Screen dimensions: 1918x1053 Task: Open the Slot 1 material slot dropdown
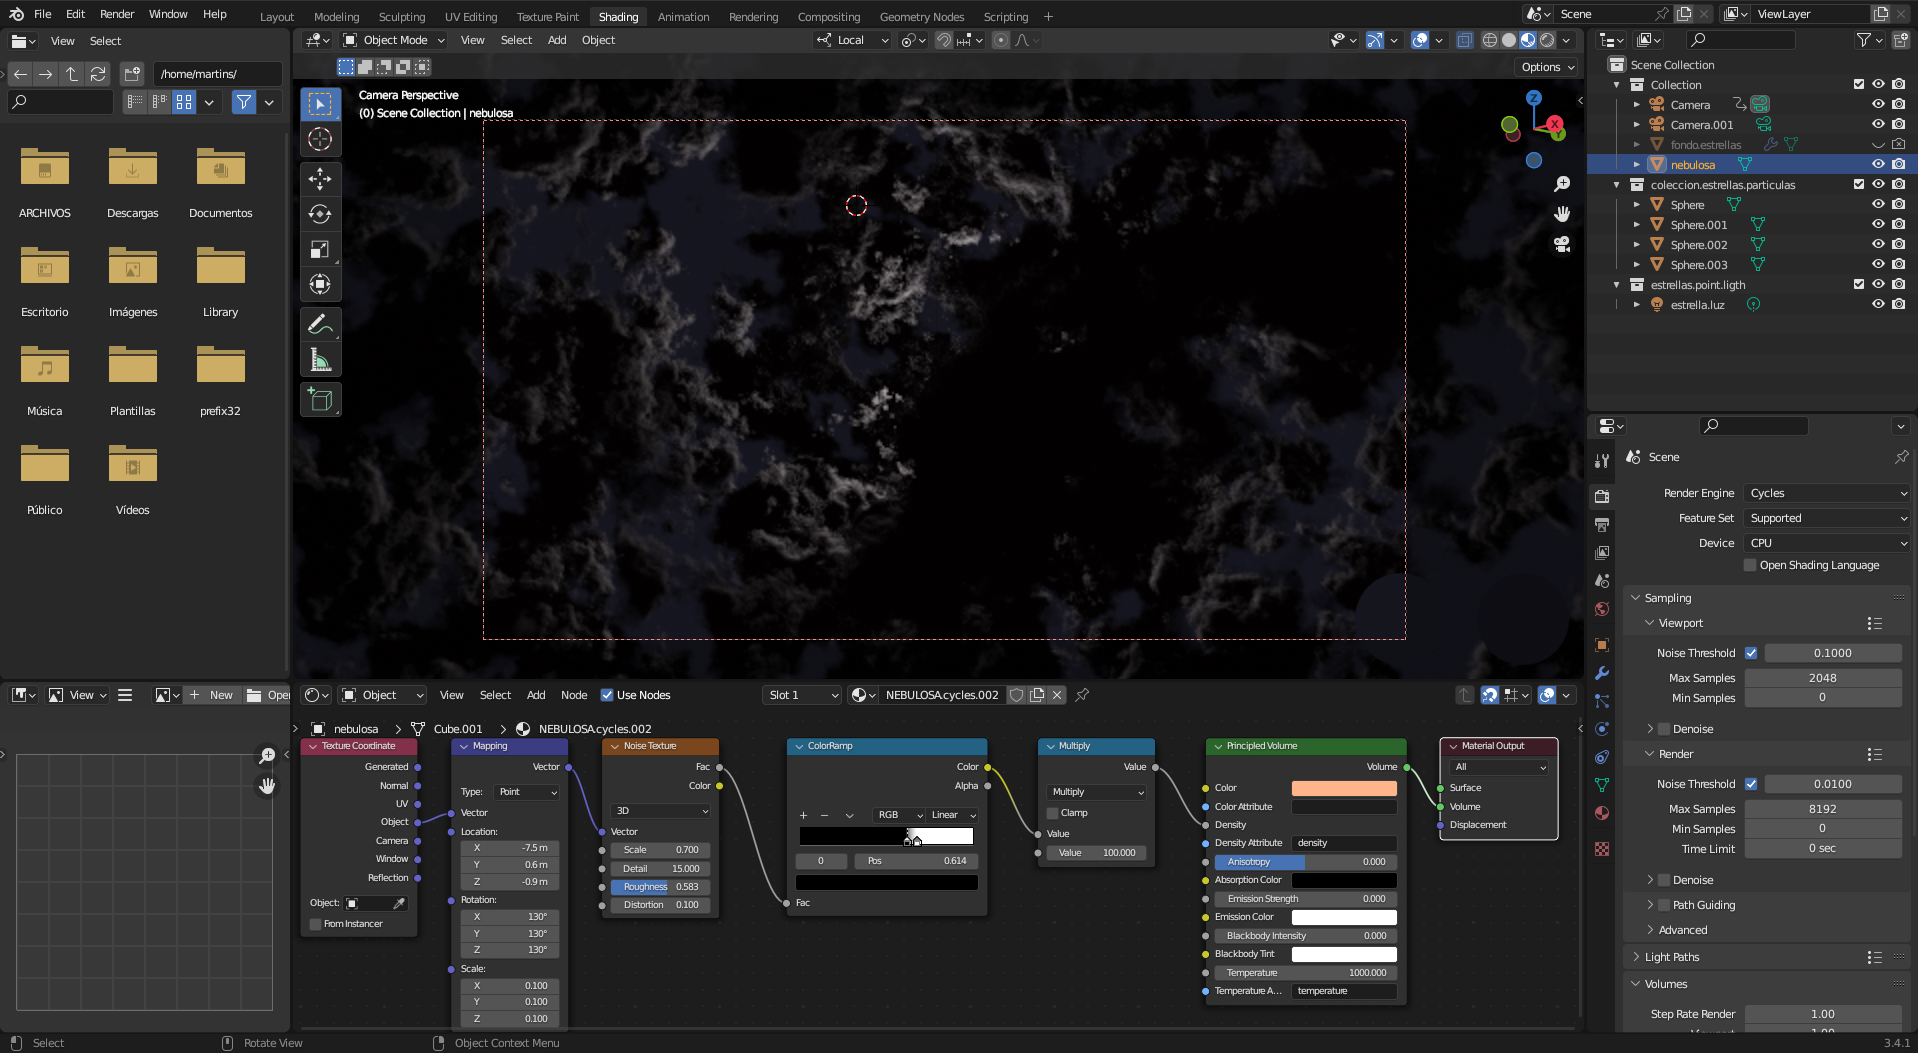pyautogui.click(x=803, y=695)
